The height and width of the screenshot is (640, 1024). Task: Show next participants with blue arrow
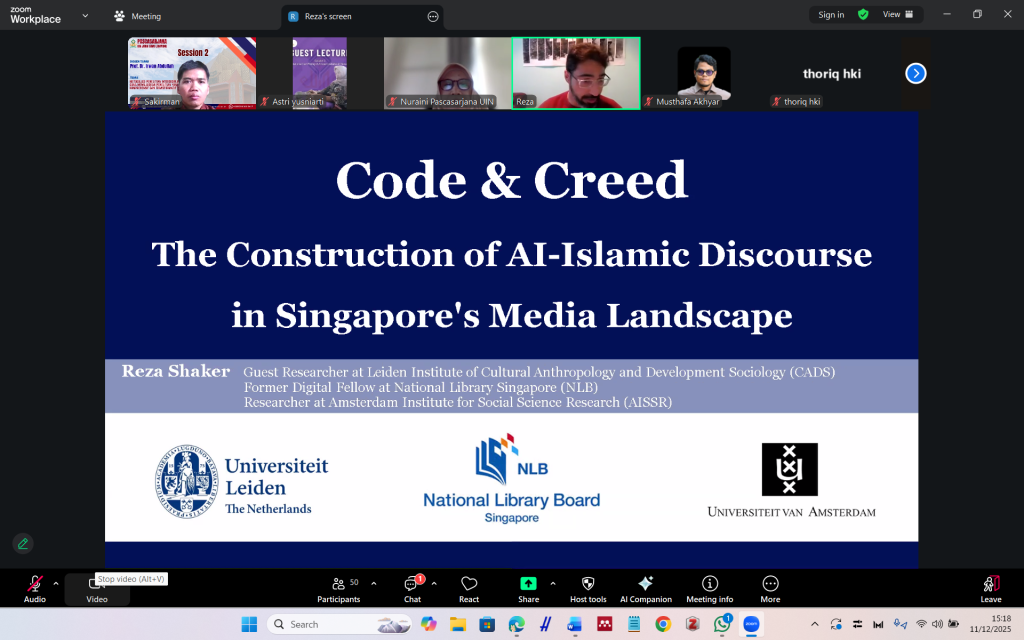point(915,73)
